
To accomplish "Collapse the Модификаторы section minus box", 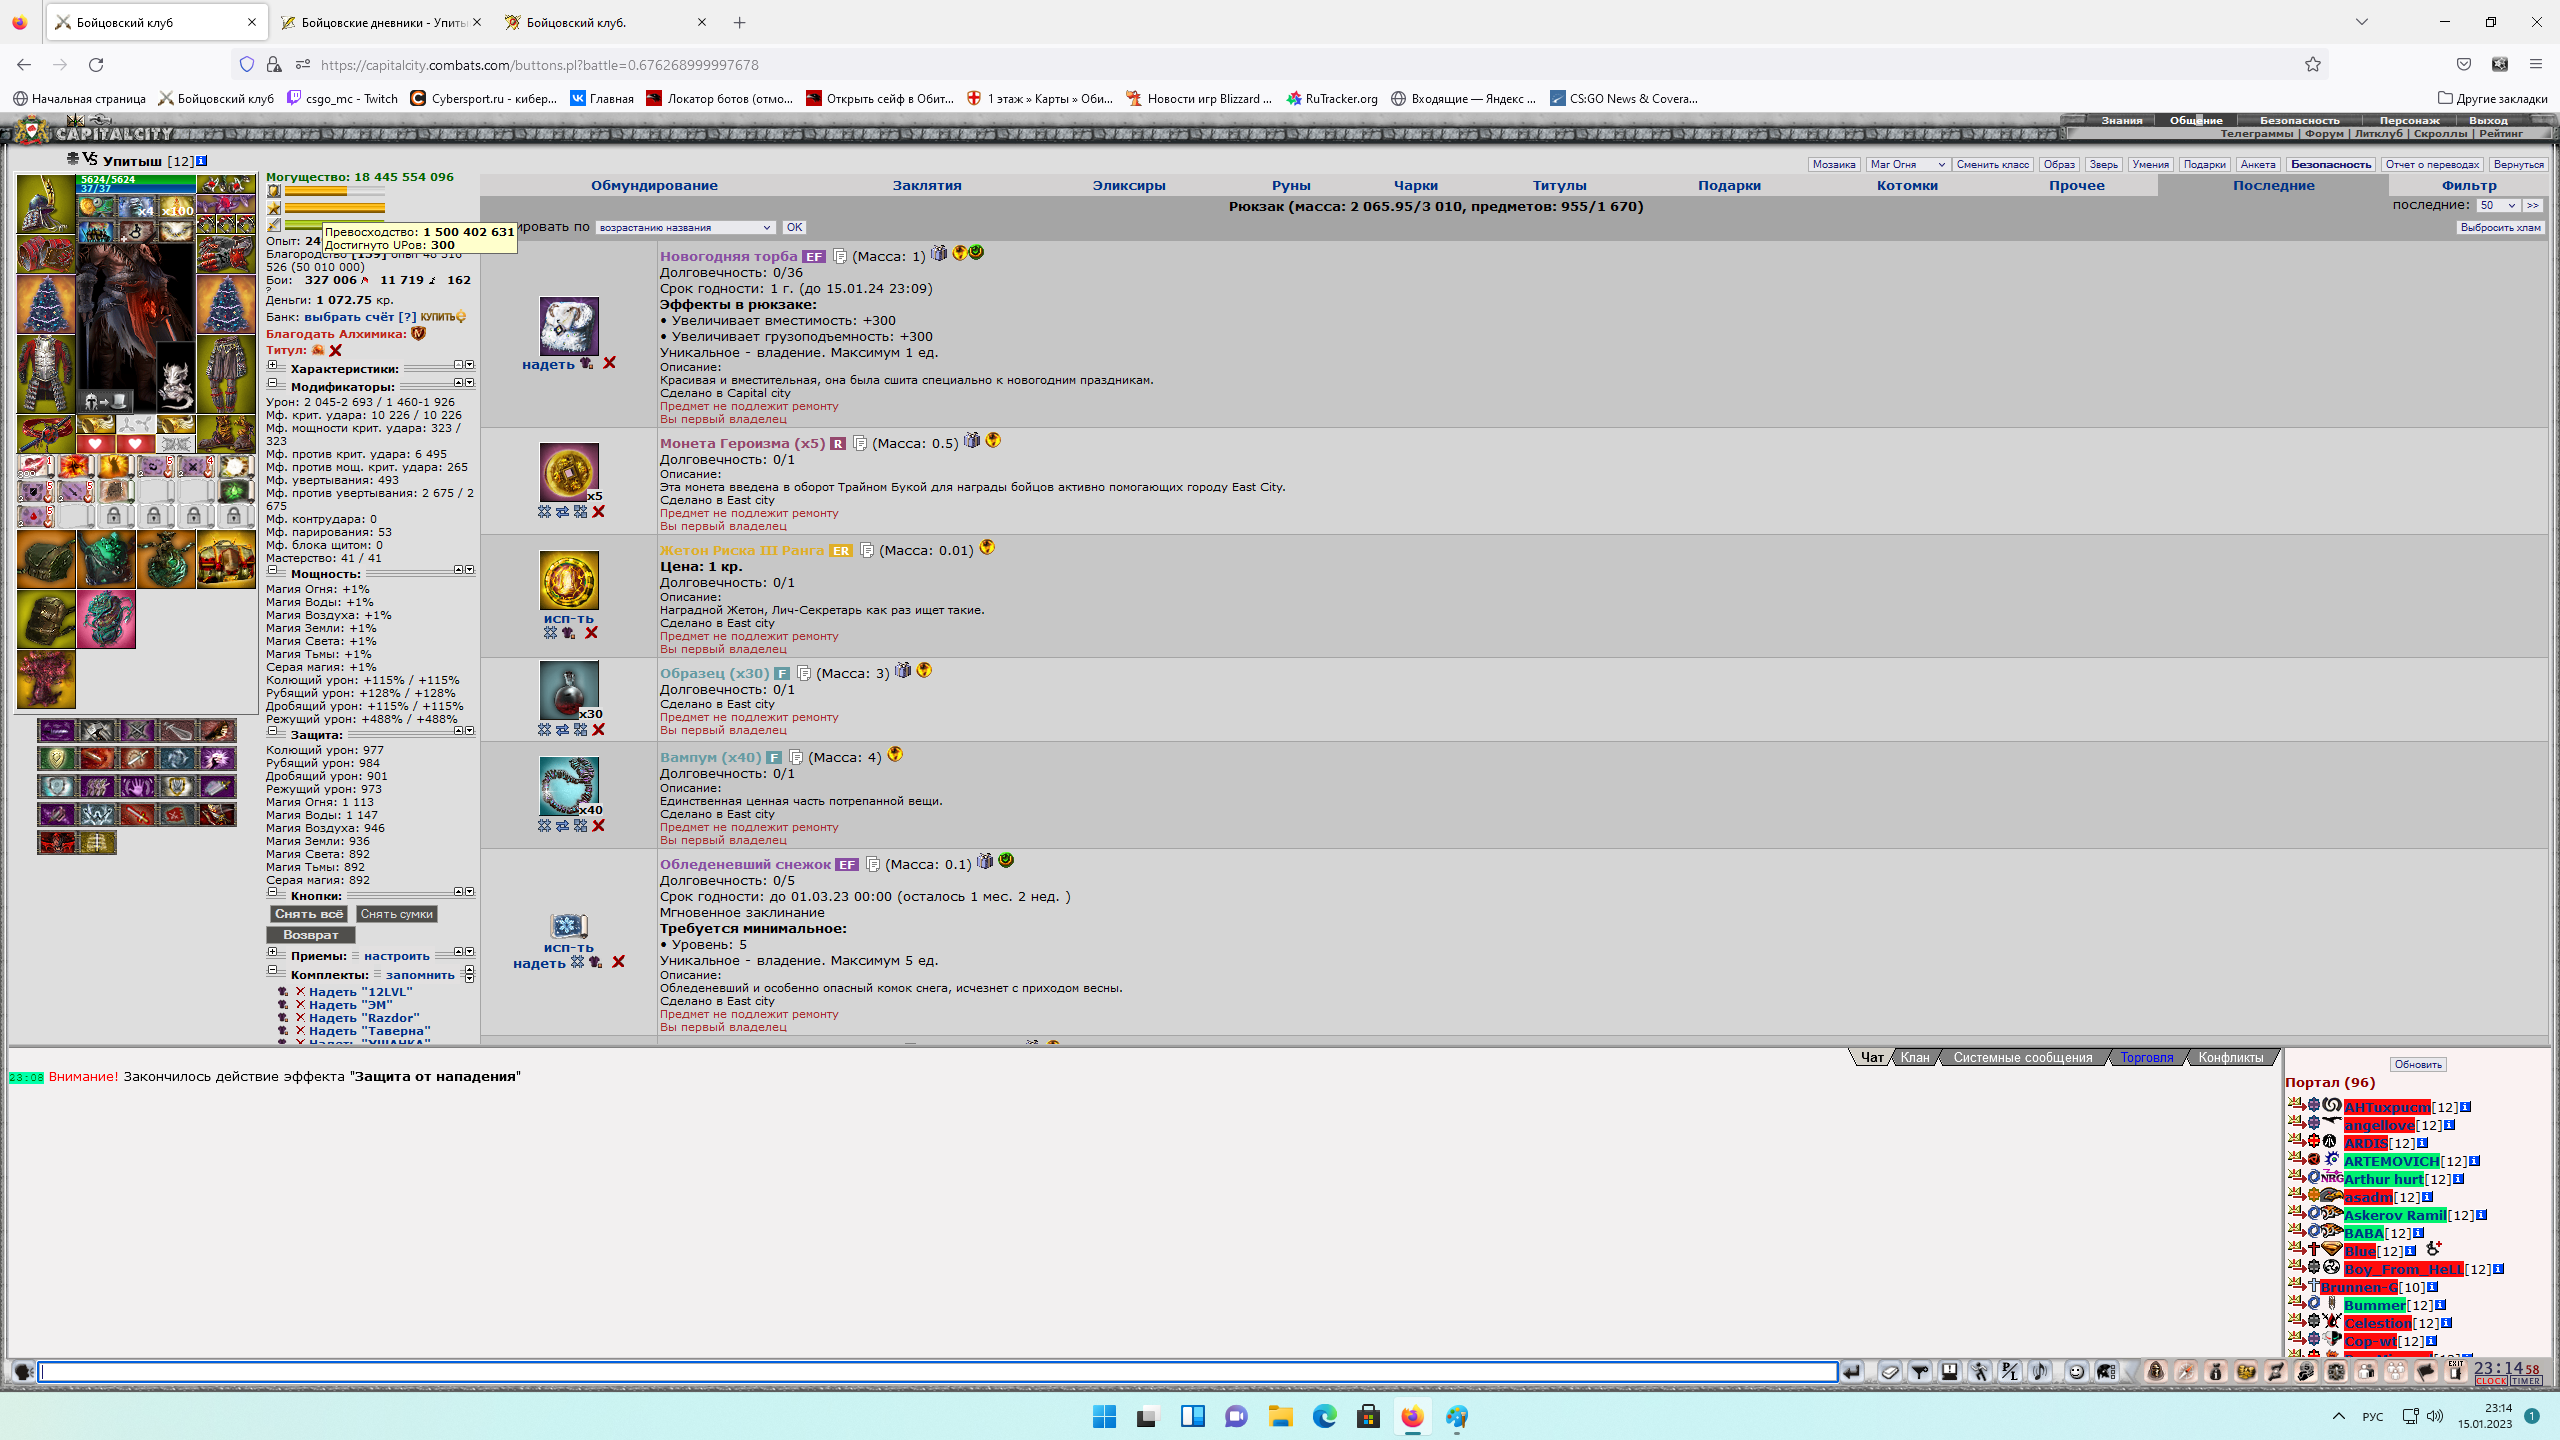I will pyautogui.click(x=272, y=383).
